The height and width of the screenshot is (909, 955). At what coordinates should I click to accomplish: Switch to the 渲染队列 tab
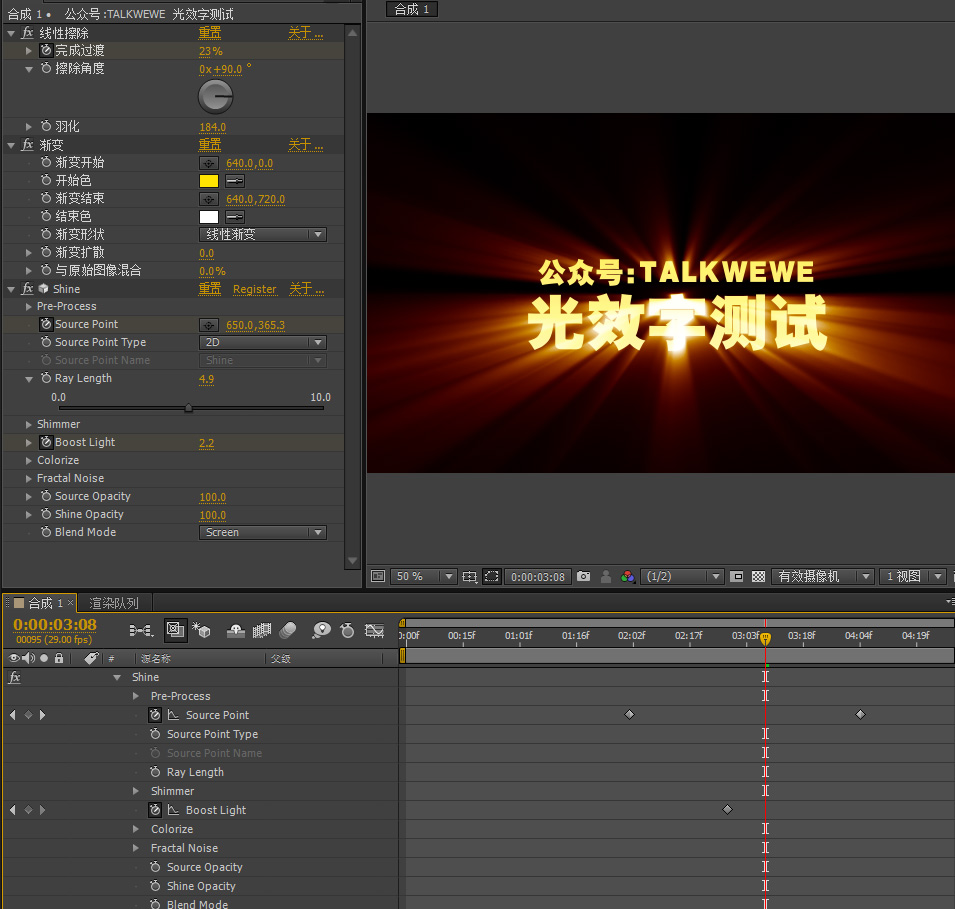(x=114, y=603)
